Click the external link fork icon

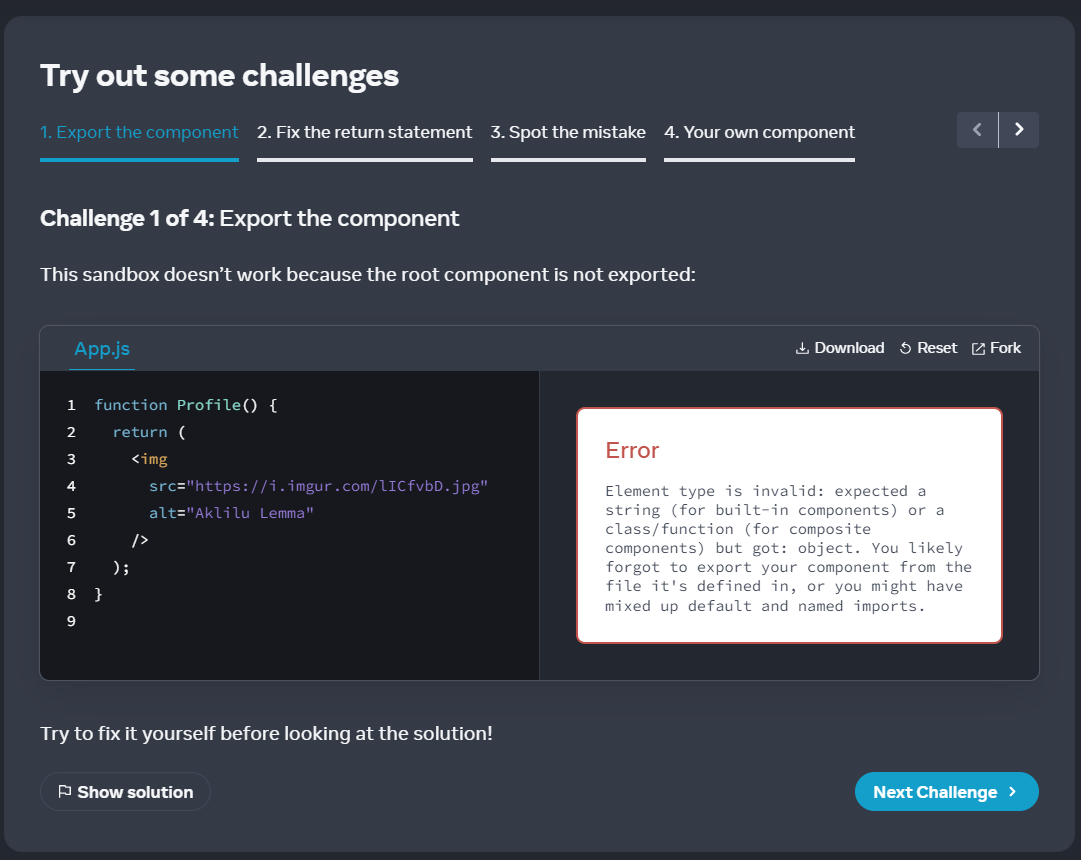point(978,349)
